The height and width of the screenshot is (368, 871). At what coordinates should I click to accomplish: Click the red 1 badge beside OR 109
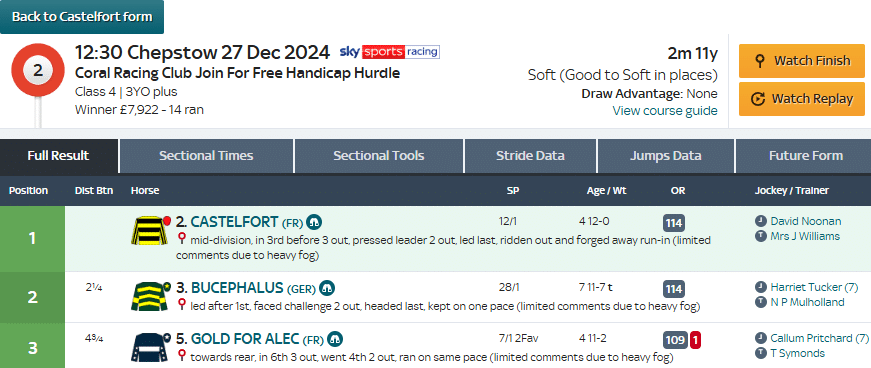pos(695,340)
